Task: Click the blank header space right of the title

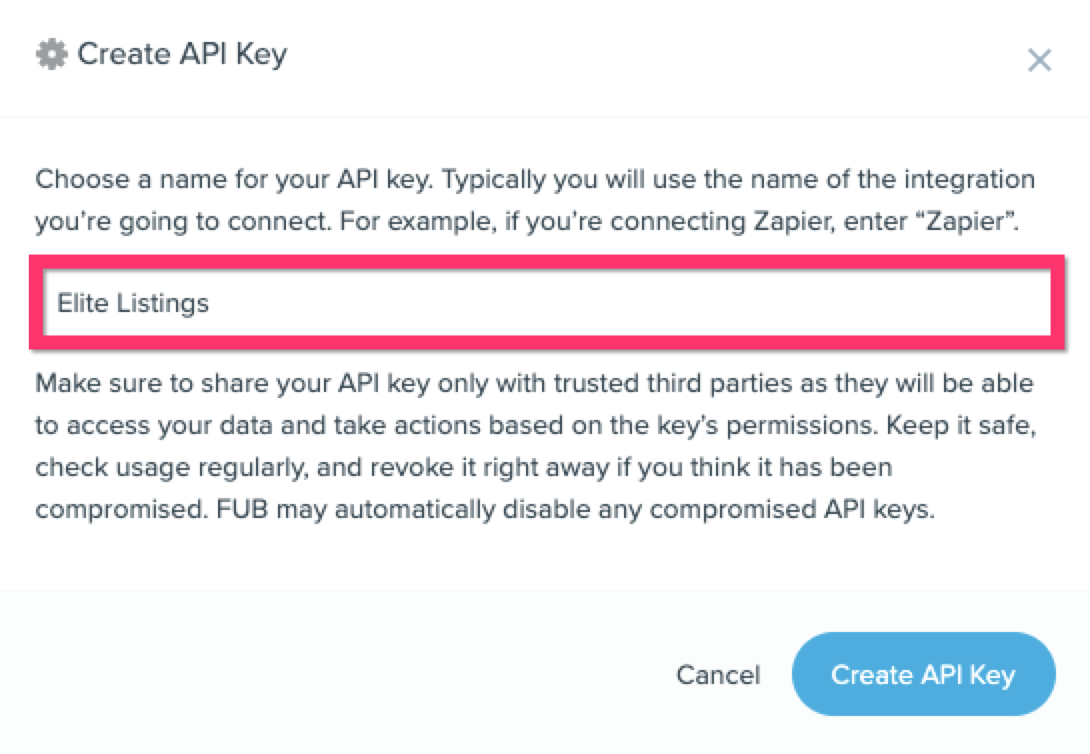Action: click(x=650, y=56)
